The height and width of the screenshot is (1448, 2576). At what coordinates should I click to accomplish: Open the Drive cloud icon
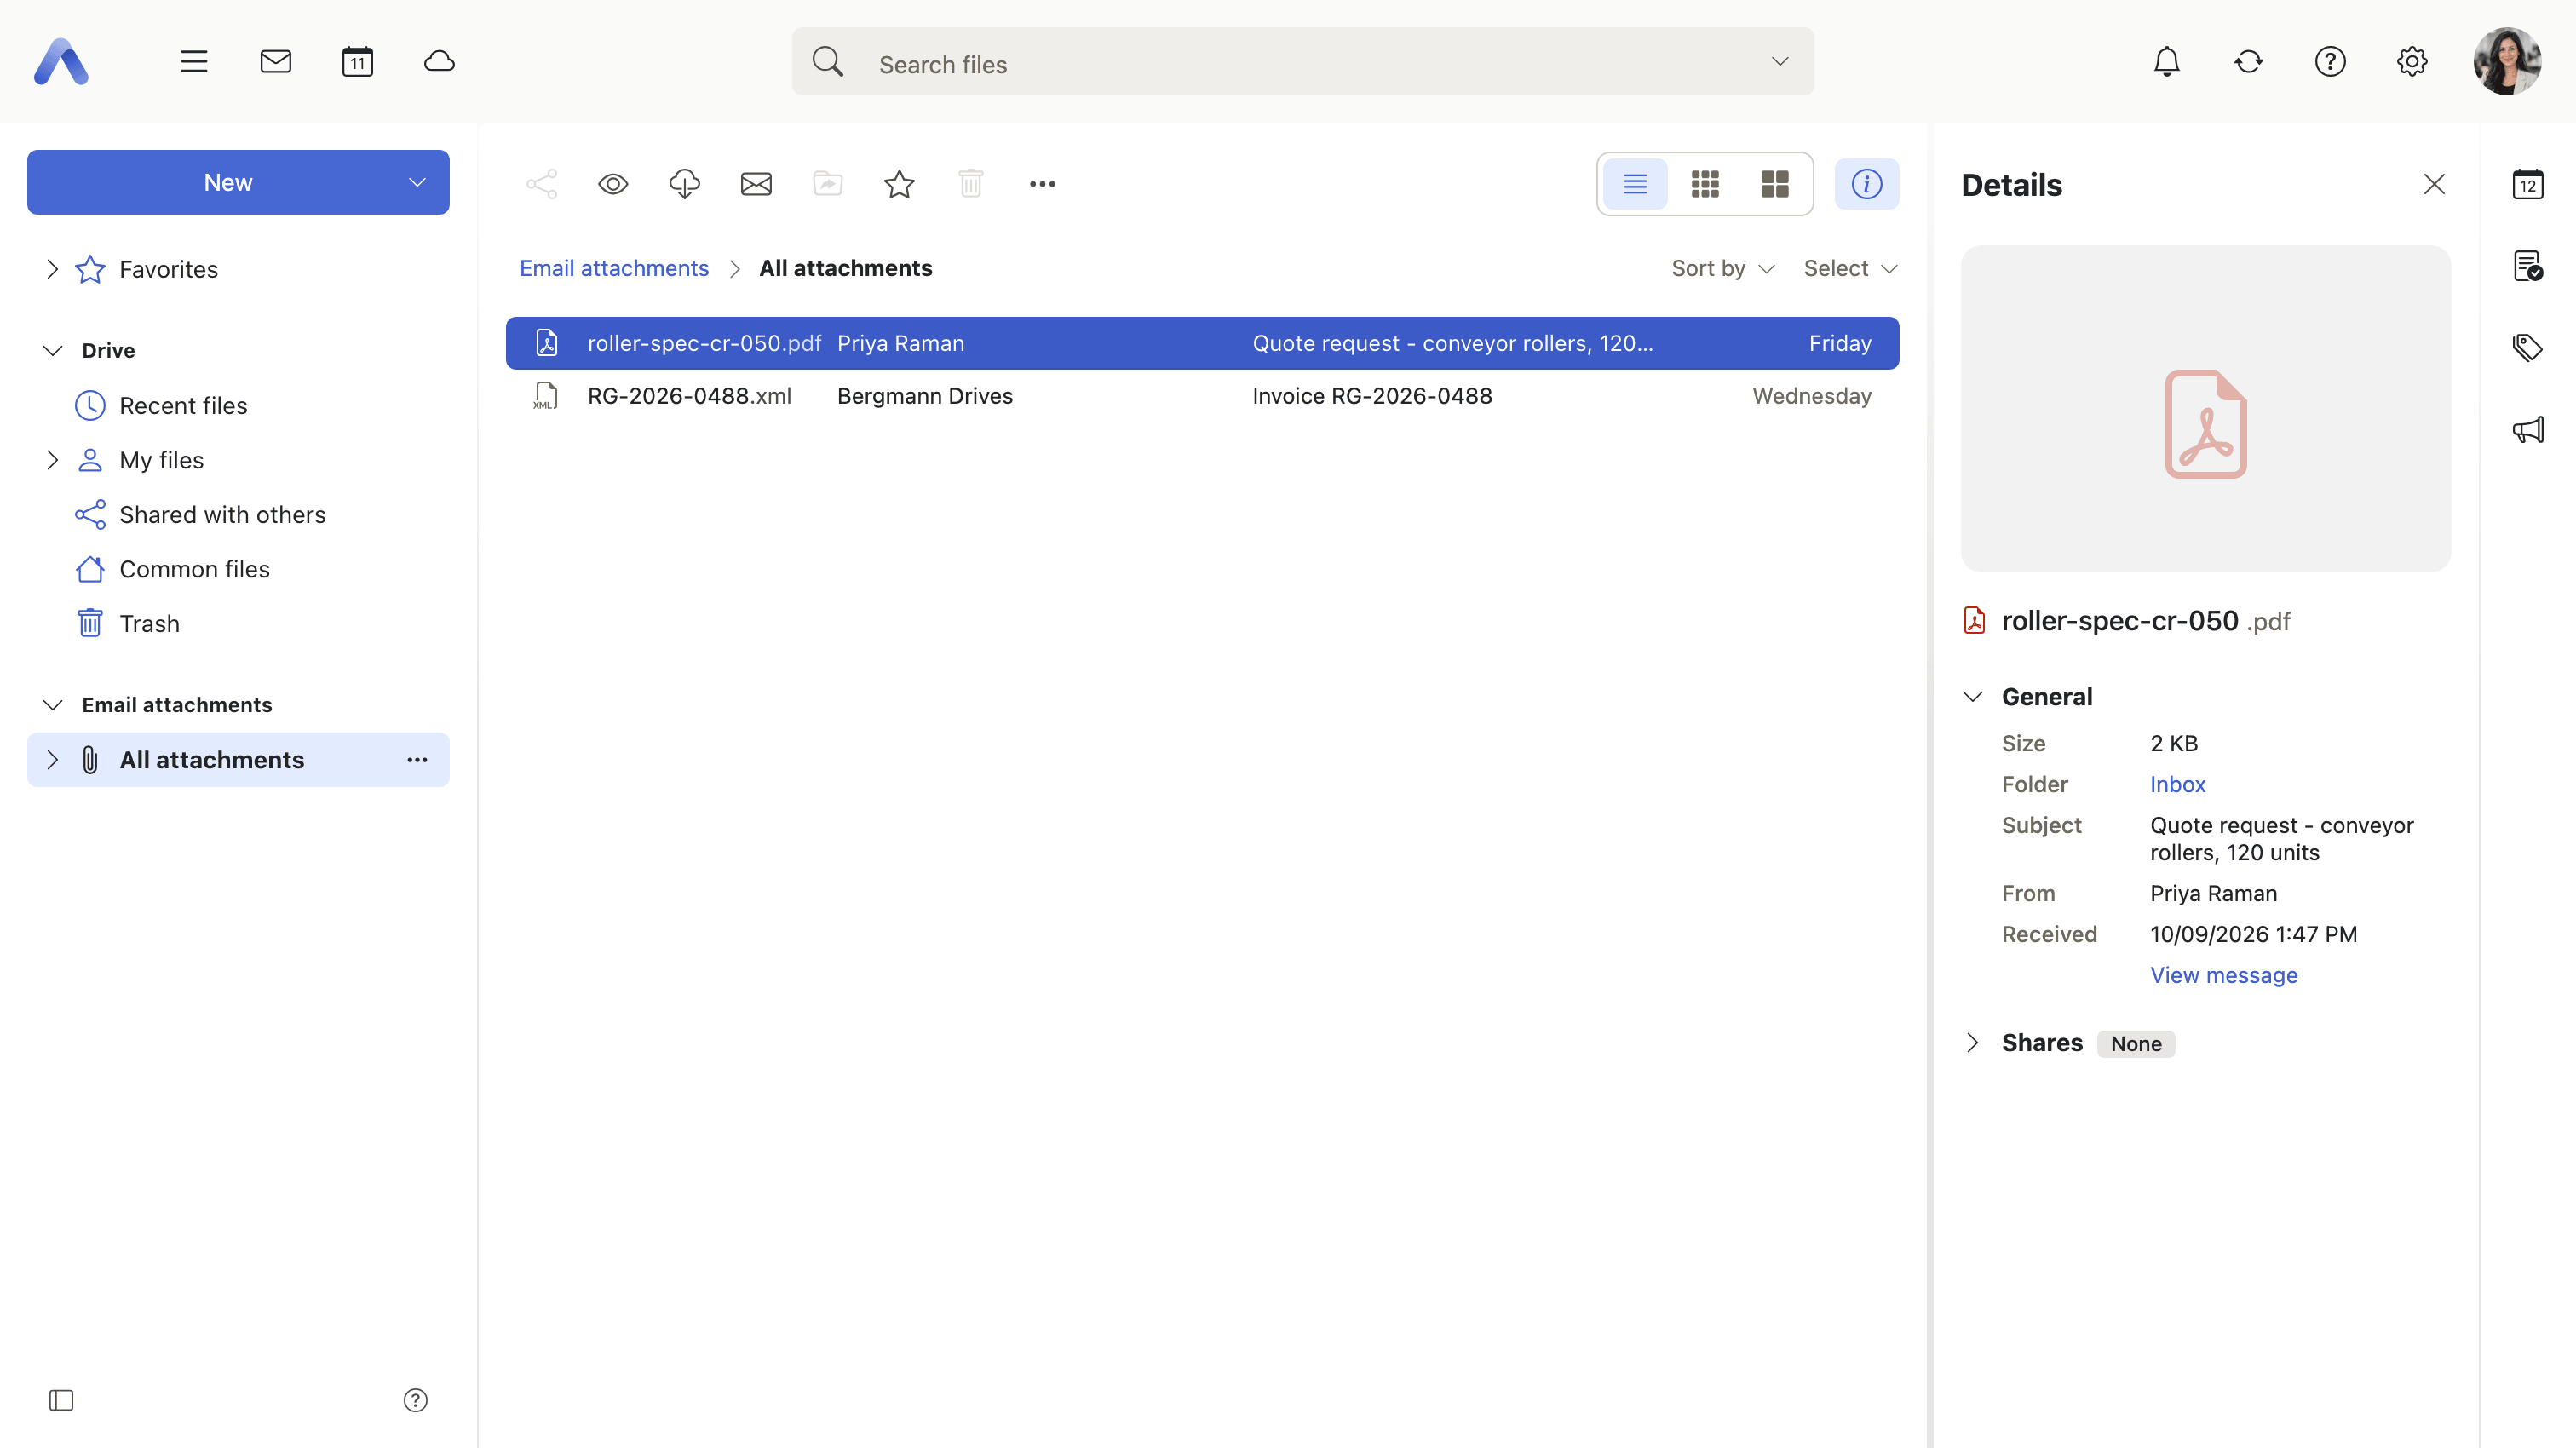click(x=439, y=62)
